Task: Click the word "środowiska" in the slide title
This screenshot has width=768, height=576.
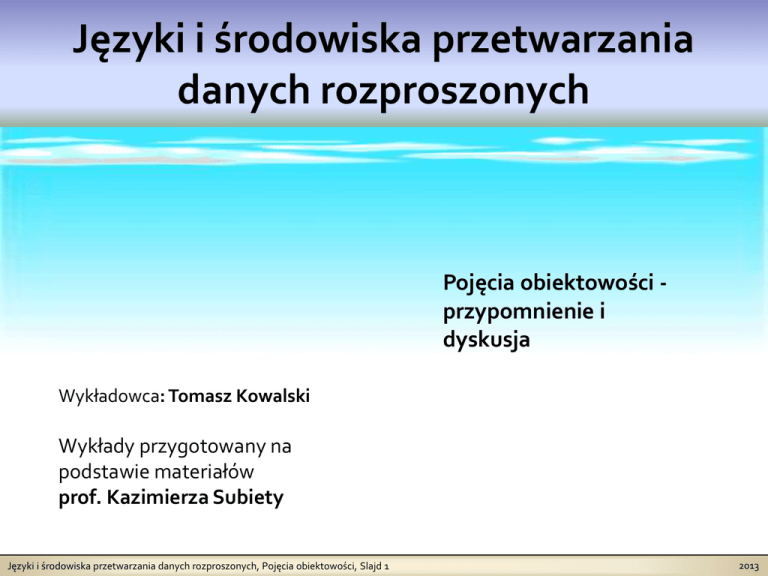Action: click(x=312, y=43)
